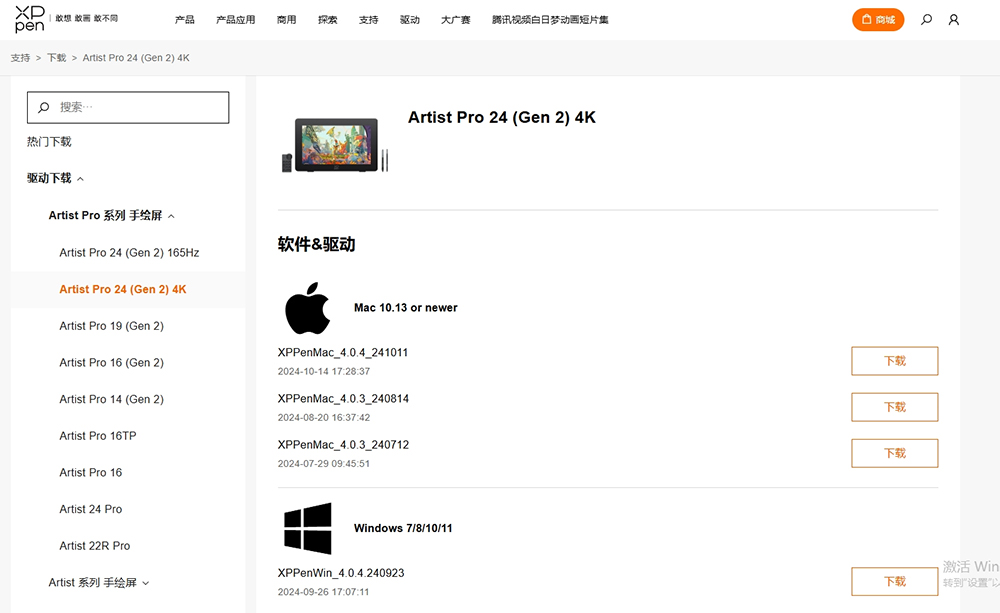Click XPPenMac_4.0.4_241011 file name
1000x613 pixels.
point(342,352)
